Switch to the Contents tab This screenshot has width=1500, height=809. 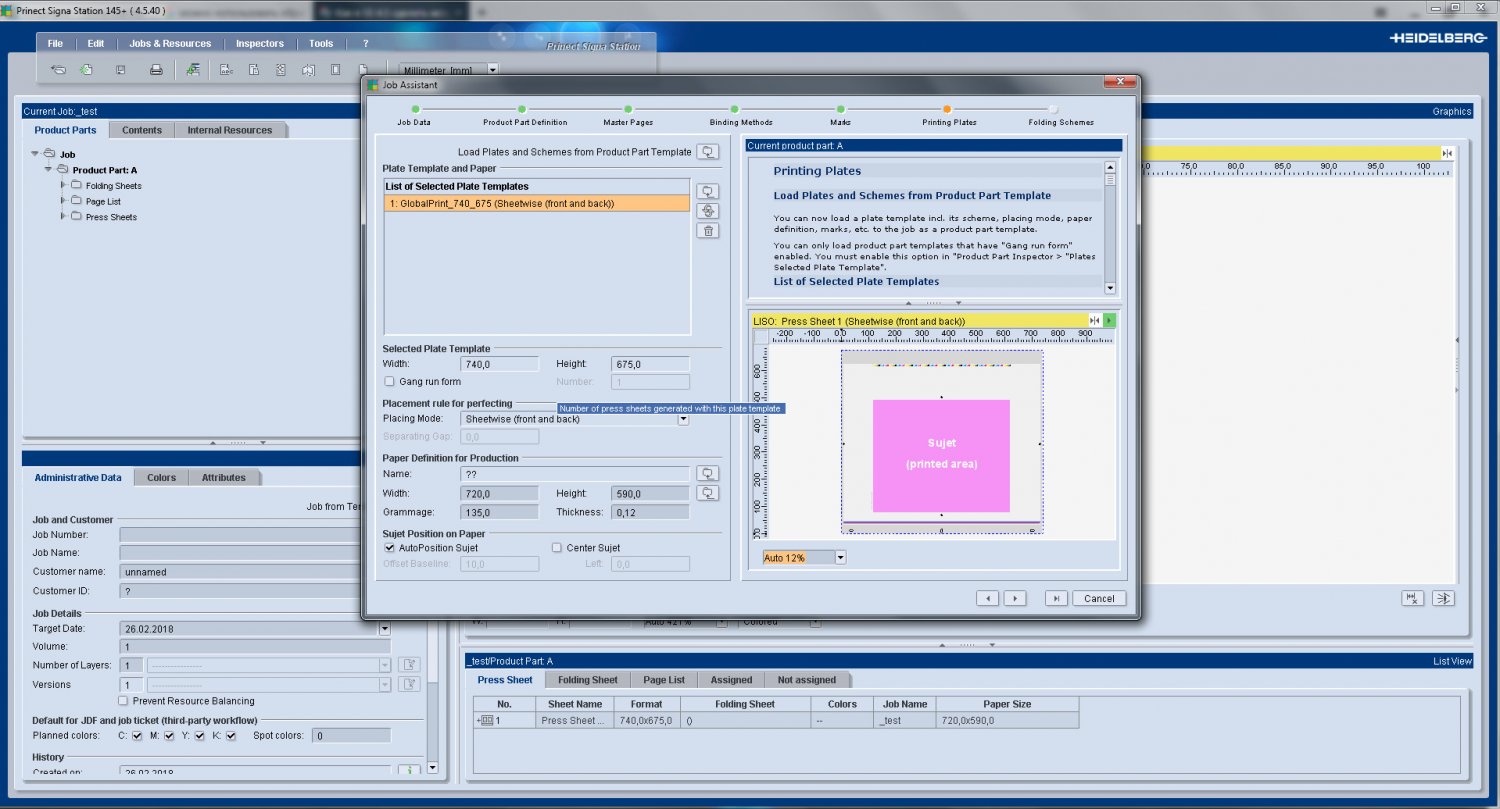(x=142, y=130)
